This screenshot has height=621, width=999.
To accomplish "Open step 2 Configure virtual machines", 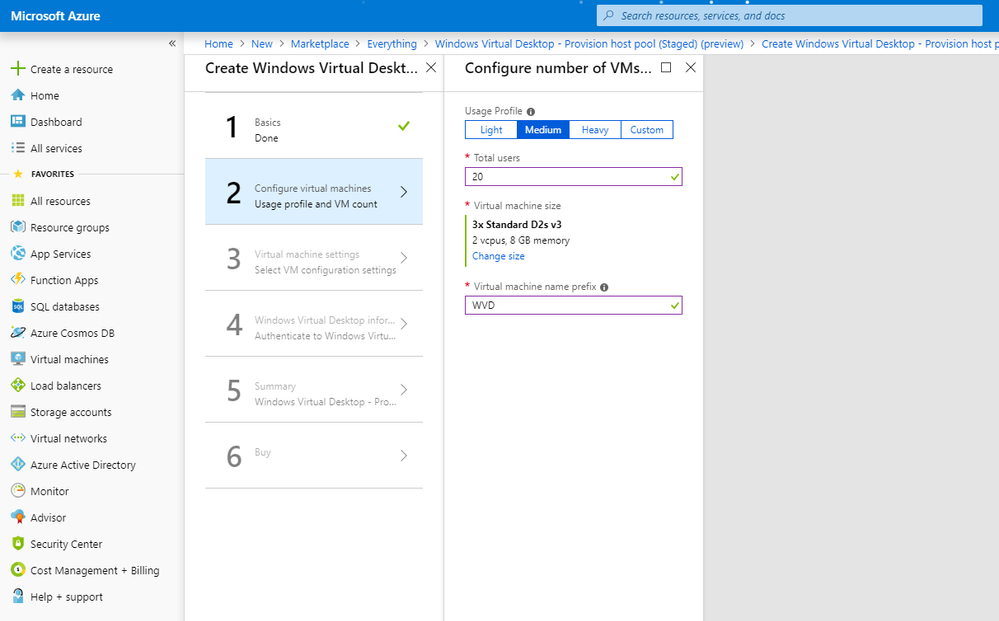I will 314,192.
